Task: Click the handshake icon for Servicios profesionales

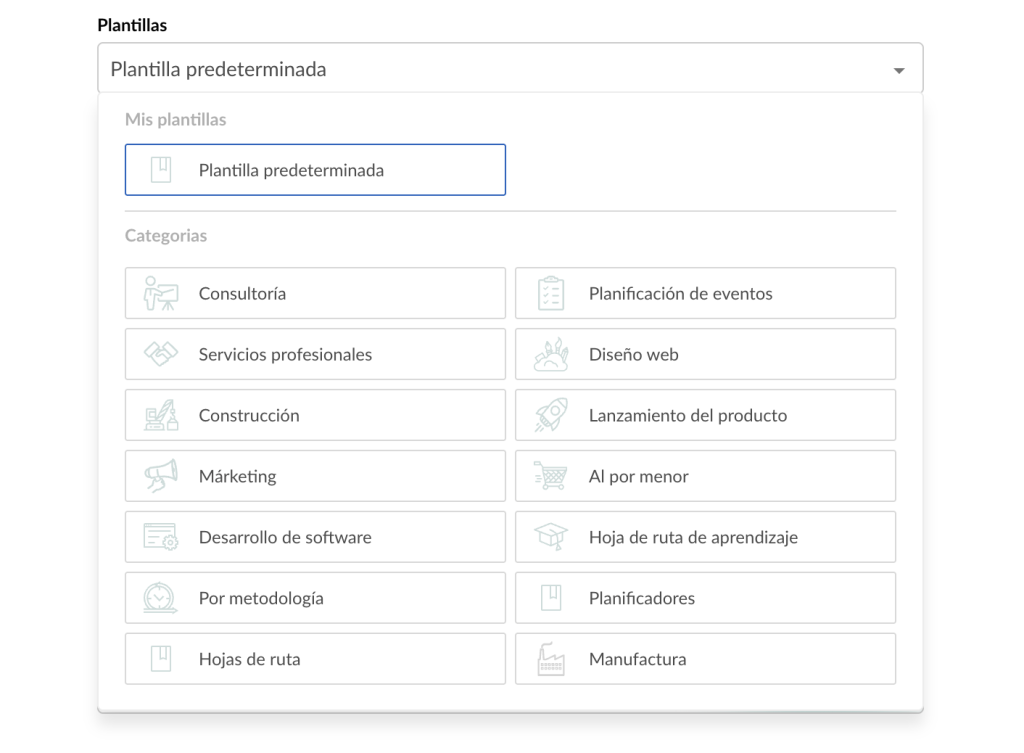Action: 161,354
